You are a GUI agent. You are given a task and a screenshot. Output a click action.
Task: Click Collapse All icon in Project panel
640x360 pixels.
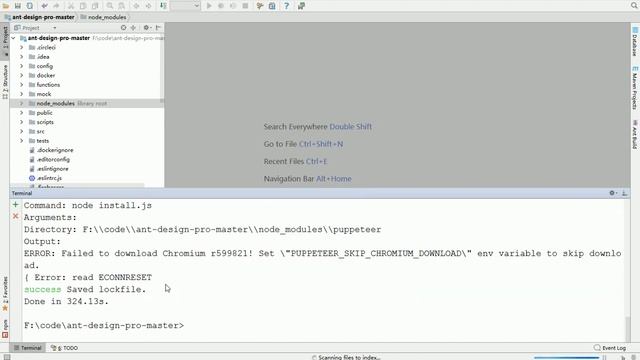(x=133, y=28)
